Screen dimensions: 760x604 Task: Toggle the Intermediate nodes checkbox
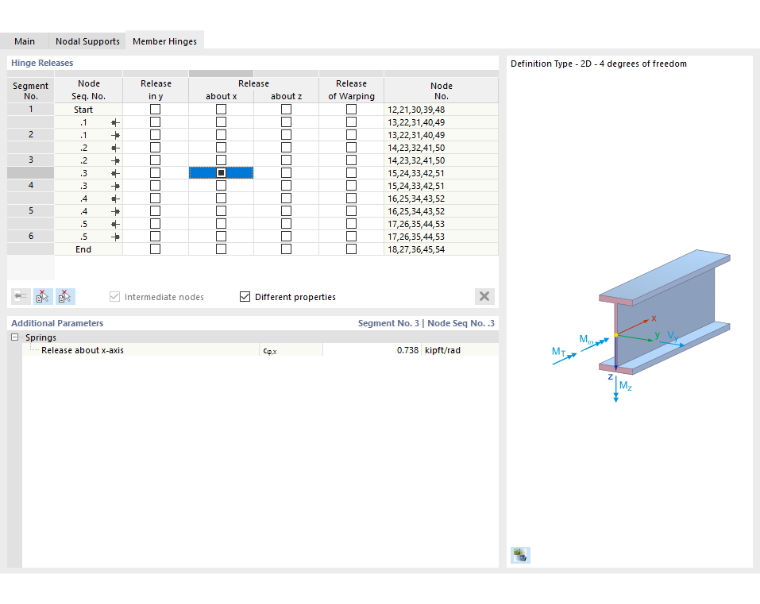point(114,296)
